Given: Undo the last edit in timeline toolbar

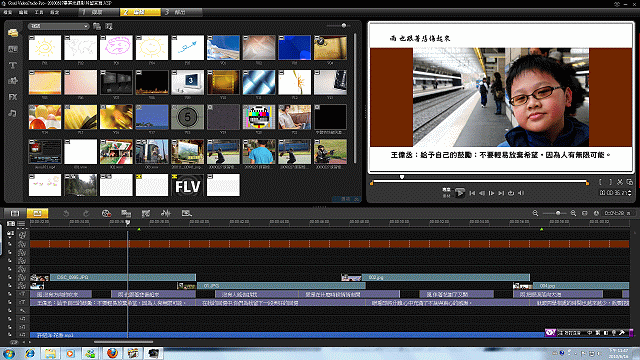Looking at the screenshot, I should click(x=66, y=213).
